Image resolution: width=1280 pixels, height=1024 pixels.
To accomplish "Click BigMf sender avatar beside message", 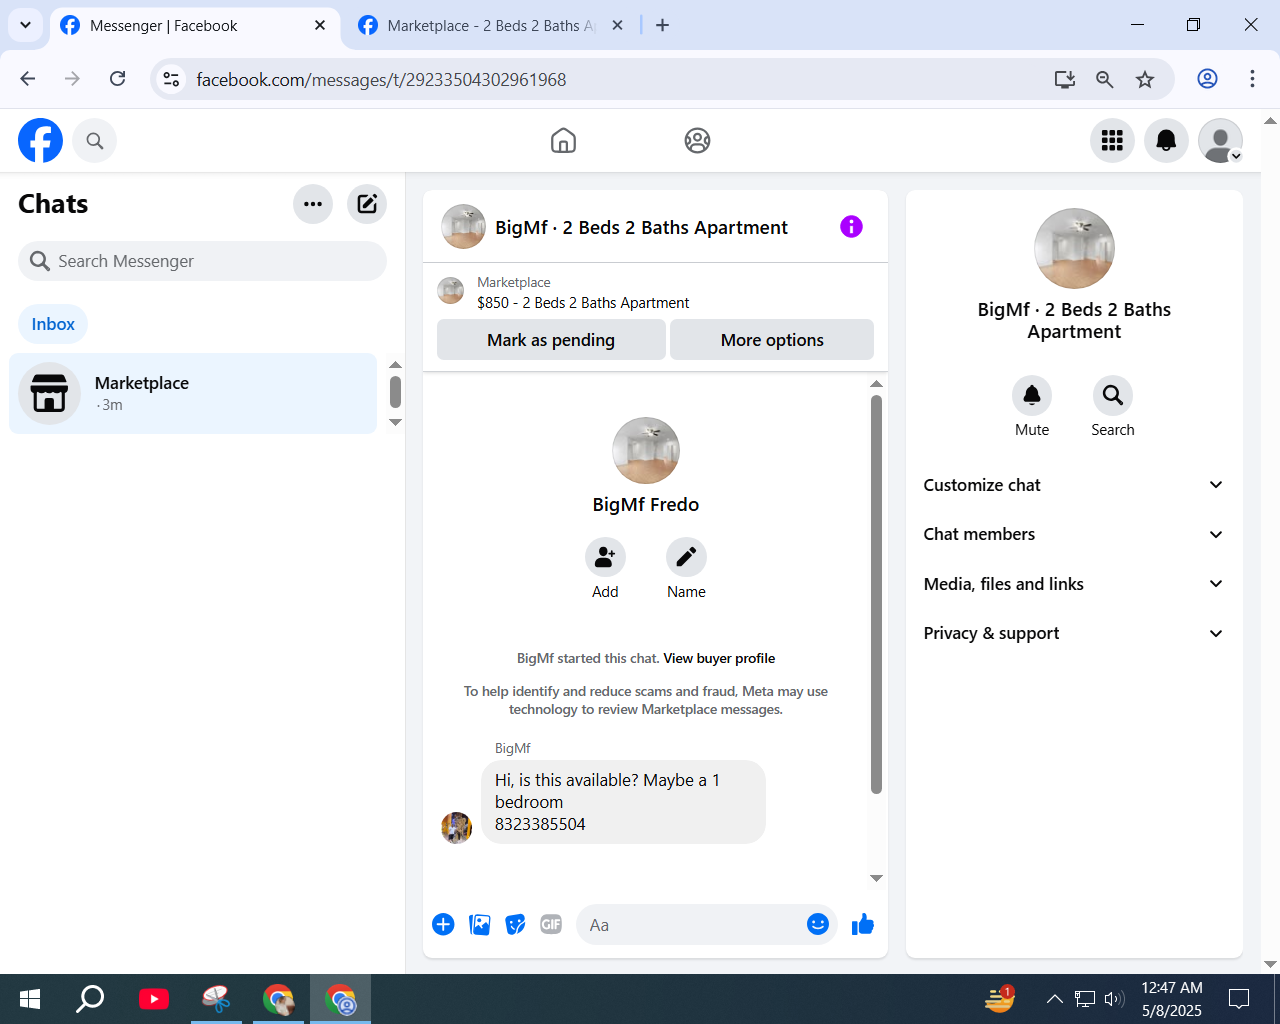I will (456, 827).
